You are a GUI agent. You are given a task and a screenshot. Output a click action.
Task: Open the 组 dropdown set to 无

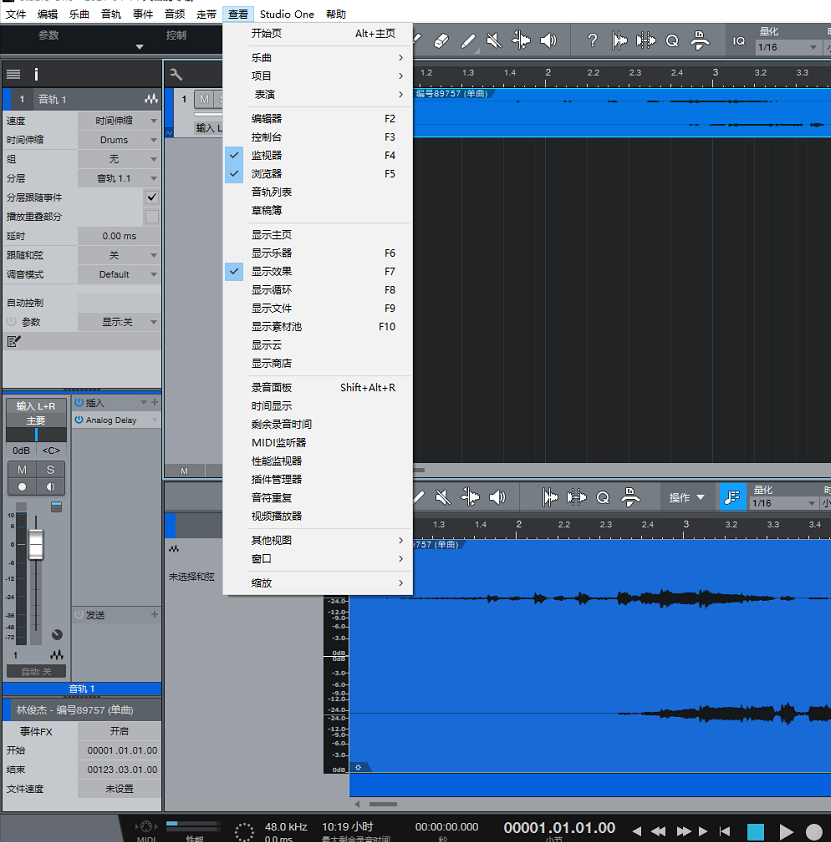coord(119,159)
